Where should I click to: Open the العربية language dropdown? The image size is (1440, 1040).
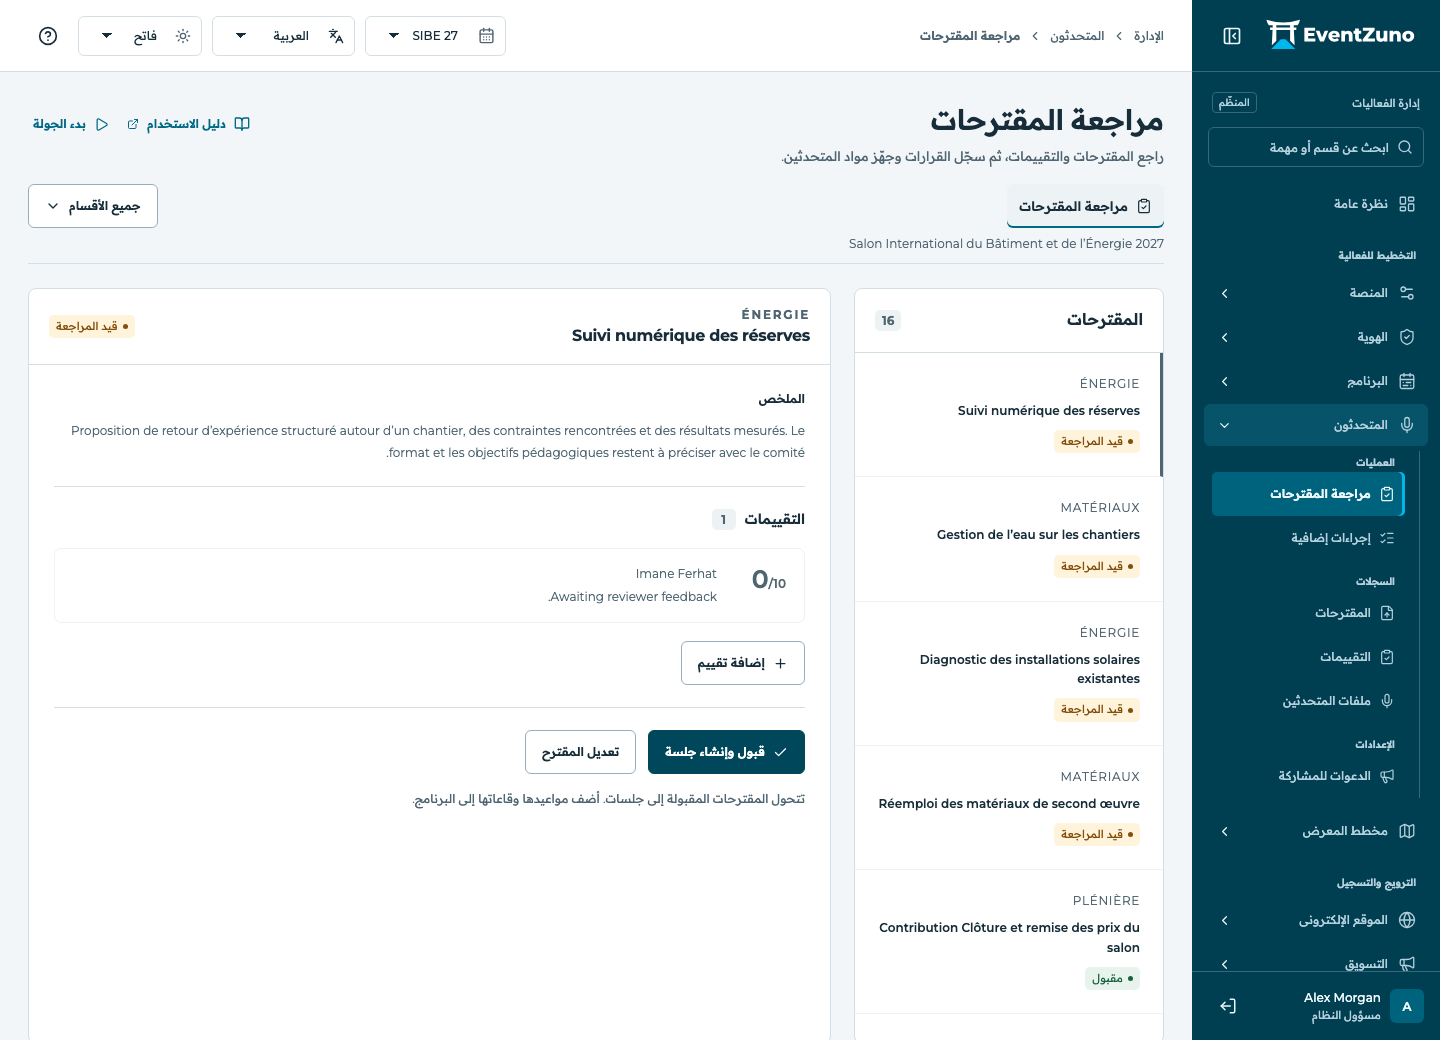(x=283, y=36)
